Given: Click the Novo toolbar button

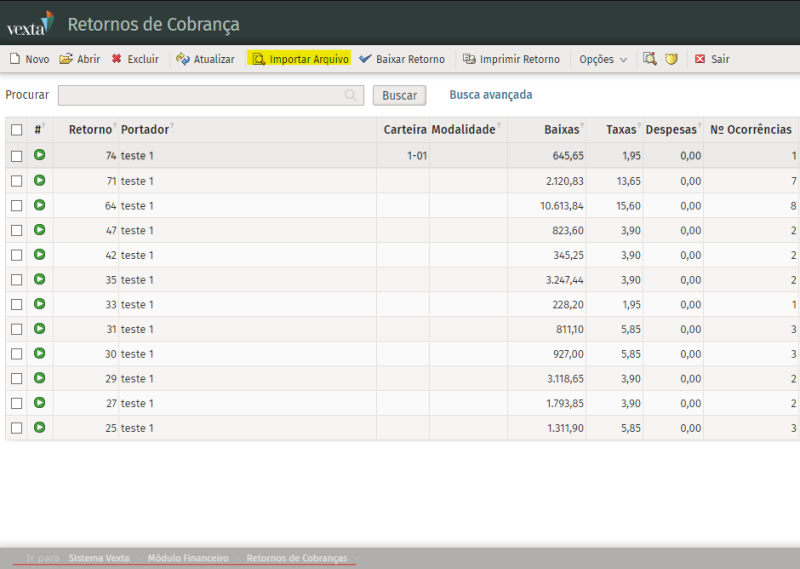Looking at the screenshot, I should tap(29, 59).
